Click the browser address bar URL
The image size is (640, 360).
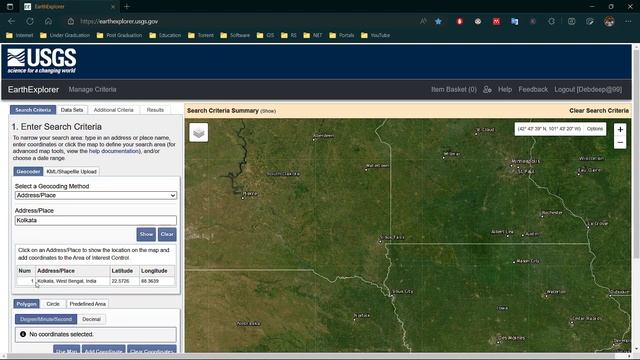coord(119,21)
